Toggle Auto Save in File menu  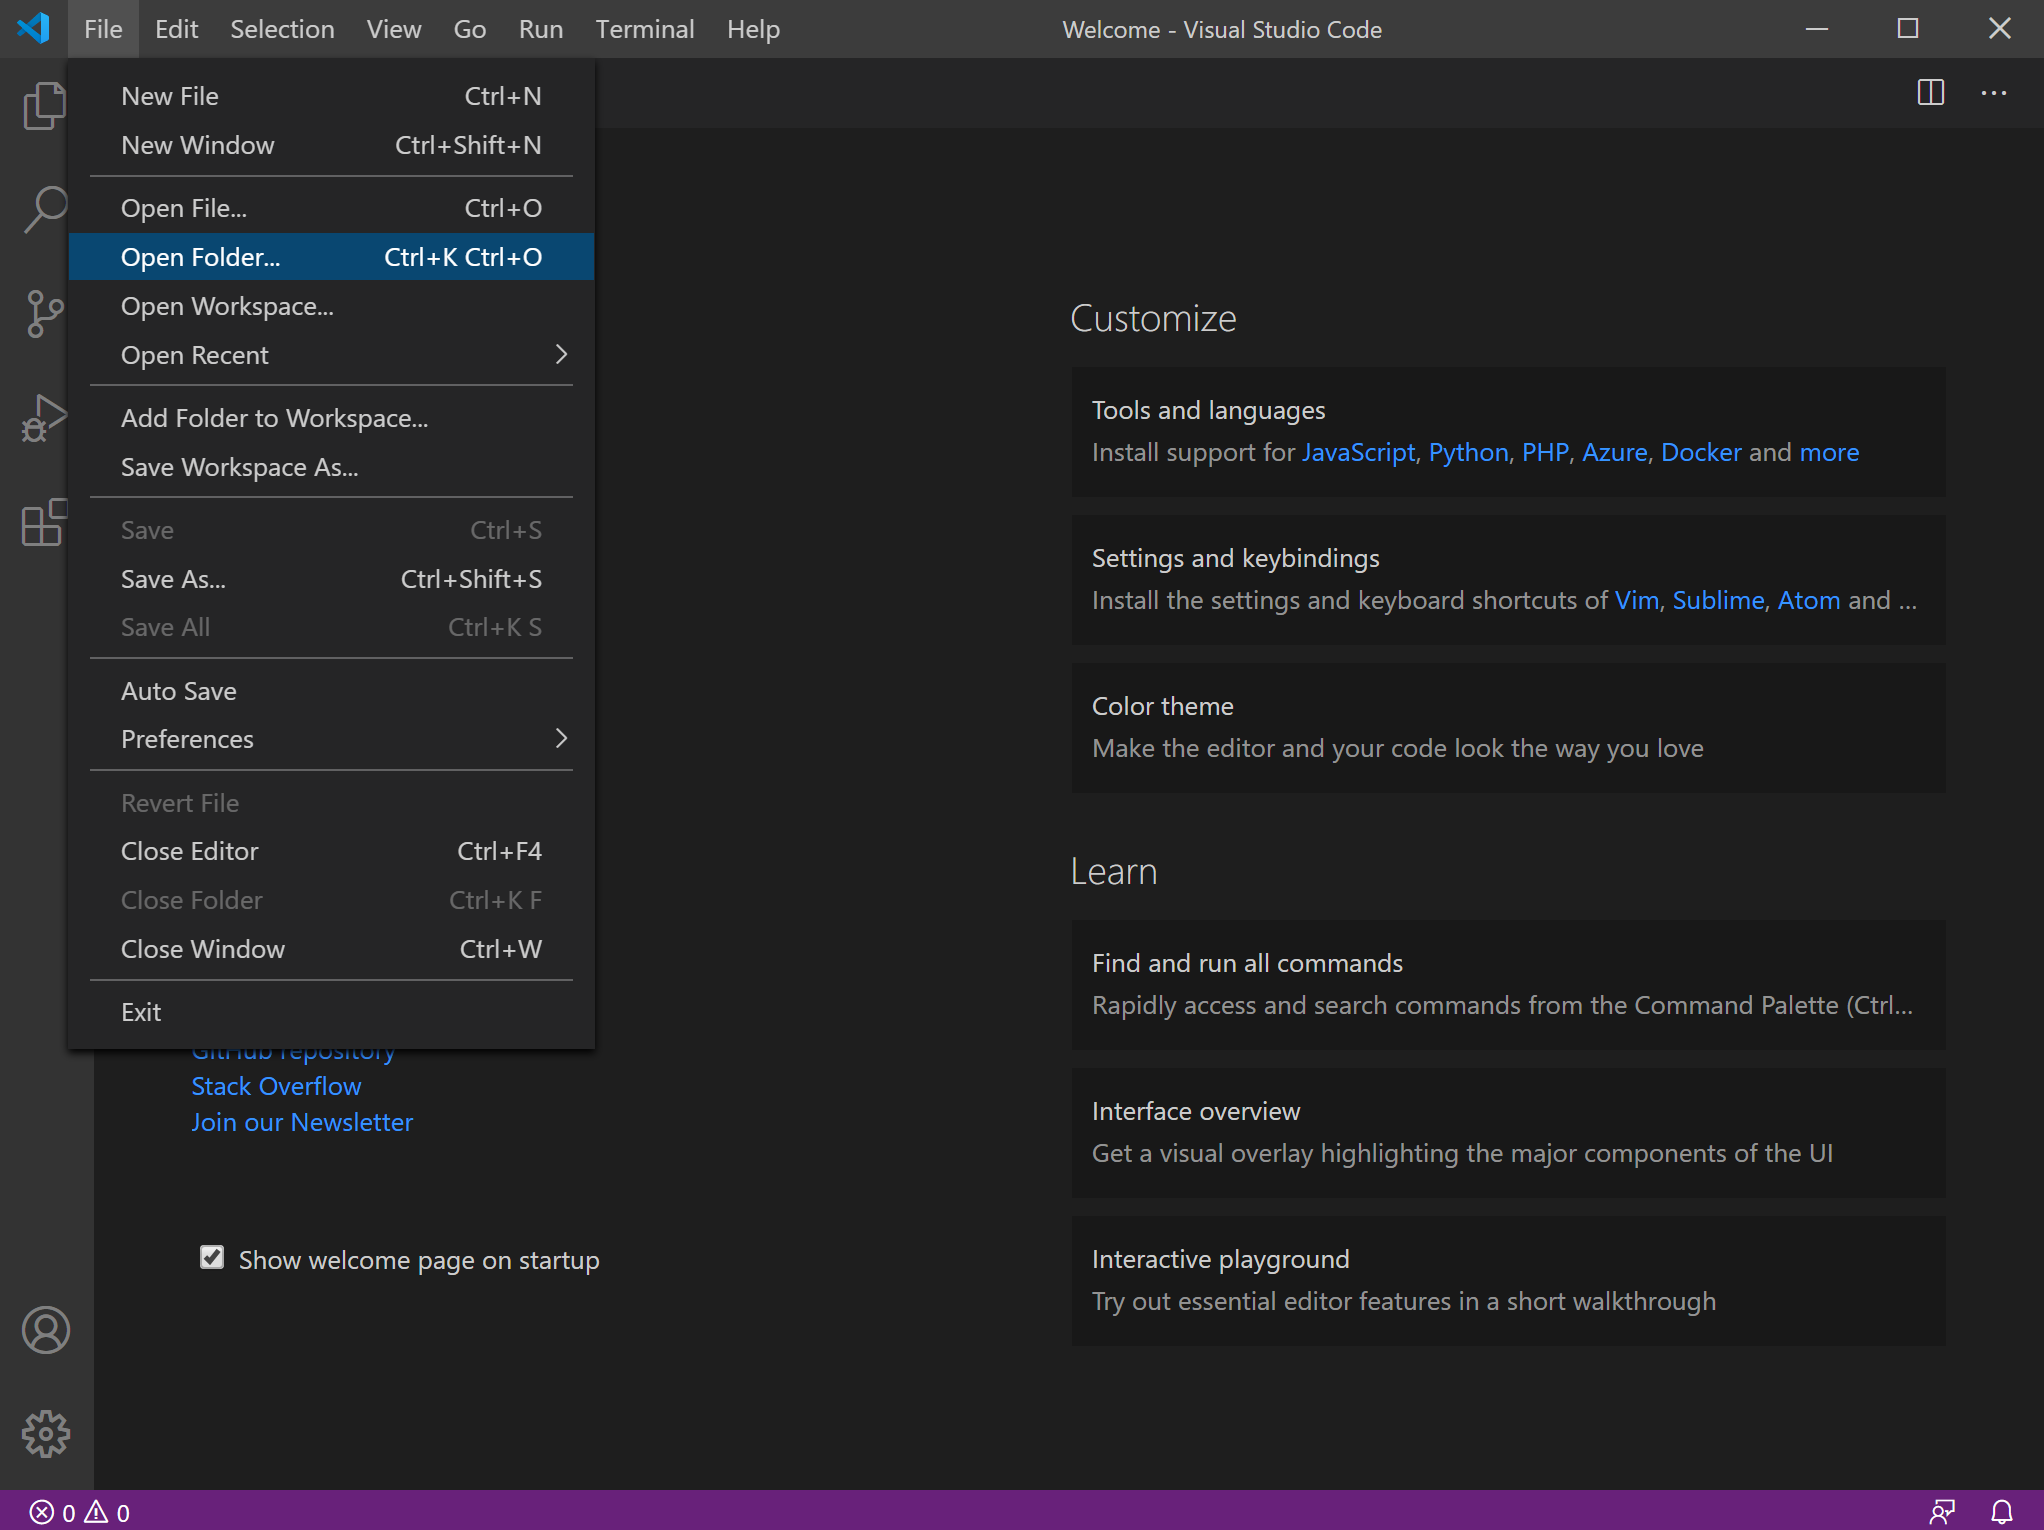(331, 691)
